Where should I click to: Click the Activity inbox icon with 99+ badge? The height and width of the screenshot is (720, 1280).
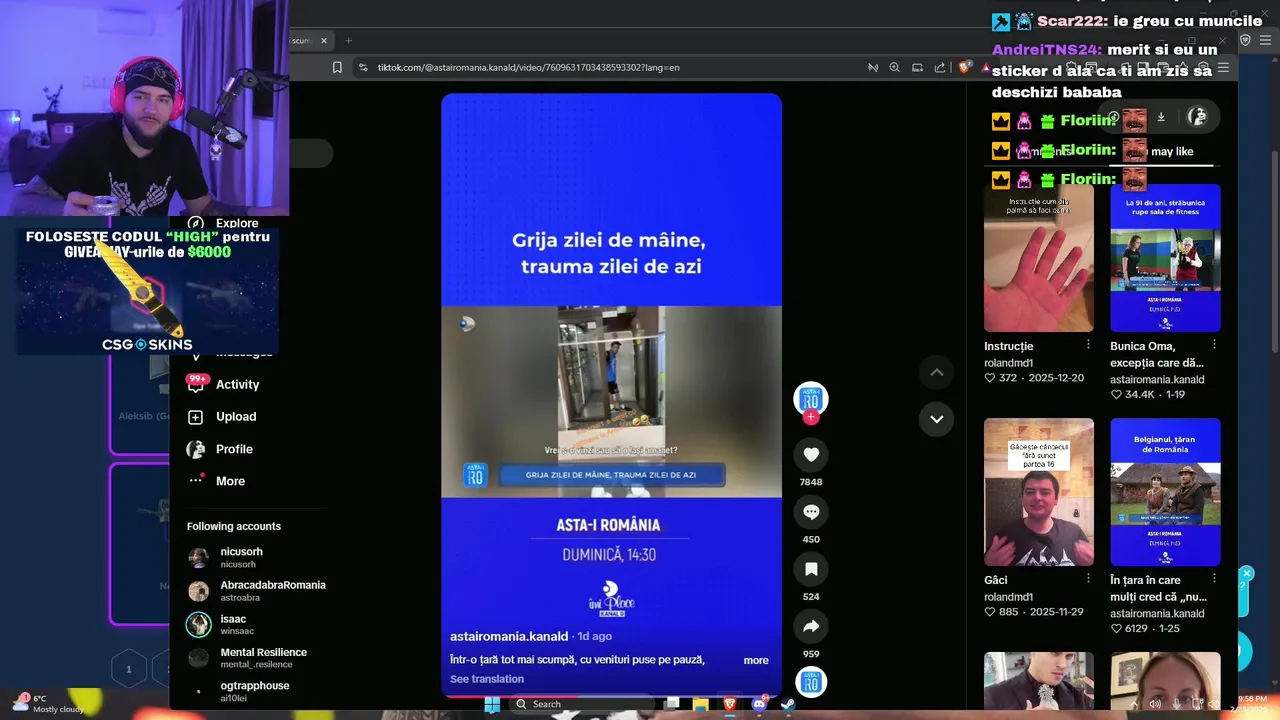click(x=196, y=384)
